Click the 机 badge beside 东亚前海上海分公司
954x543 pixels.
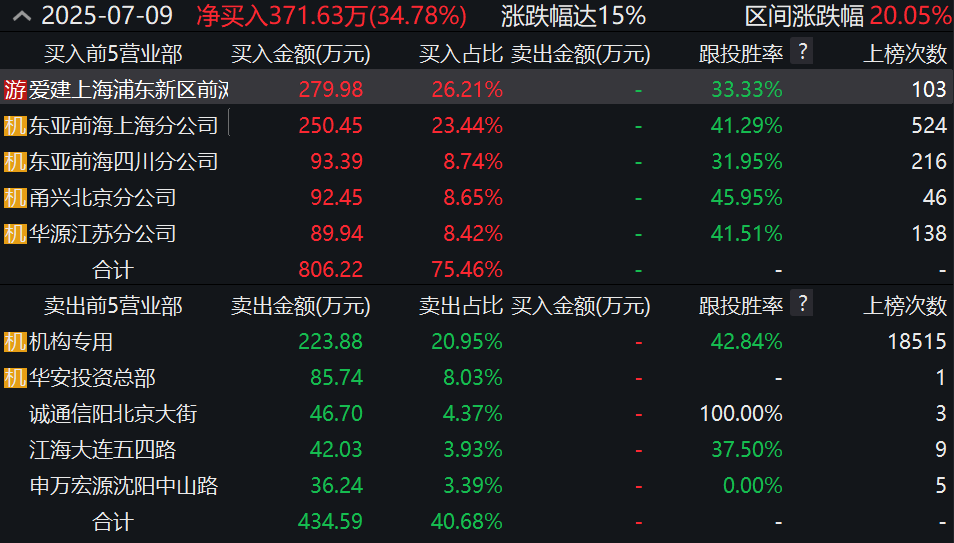[15, 125]
